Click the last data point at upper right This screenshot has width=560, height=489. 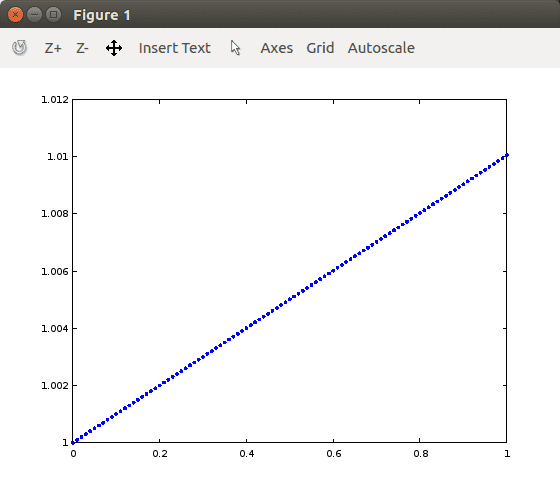click(506, 155)
